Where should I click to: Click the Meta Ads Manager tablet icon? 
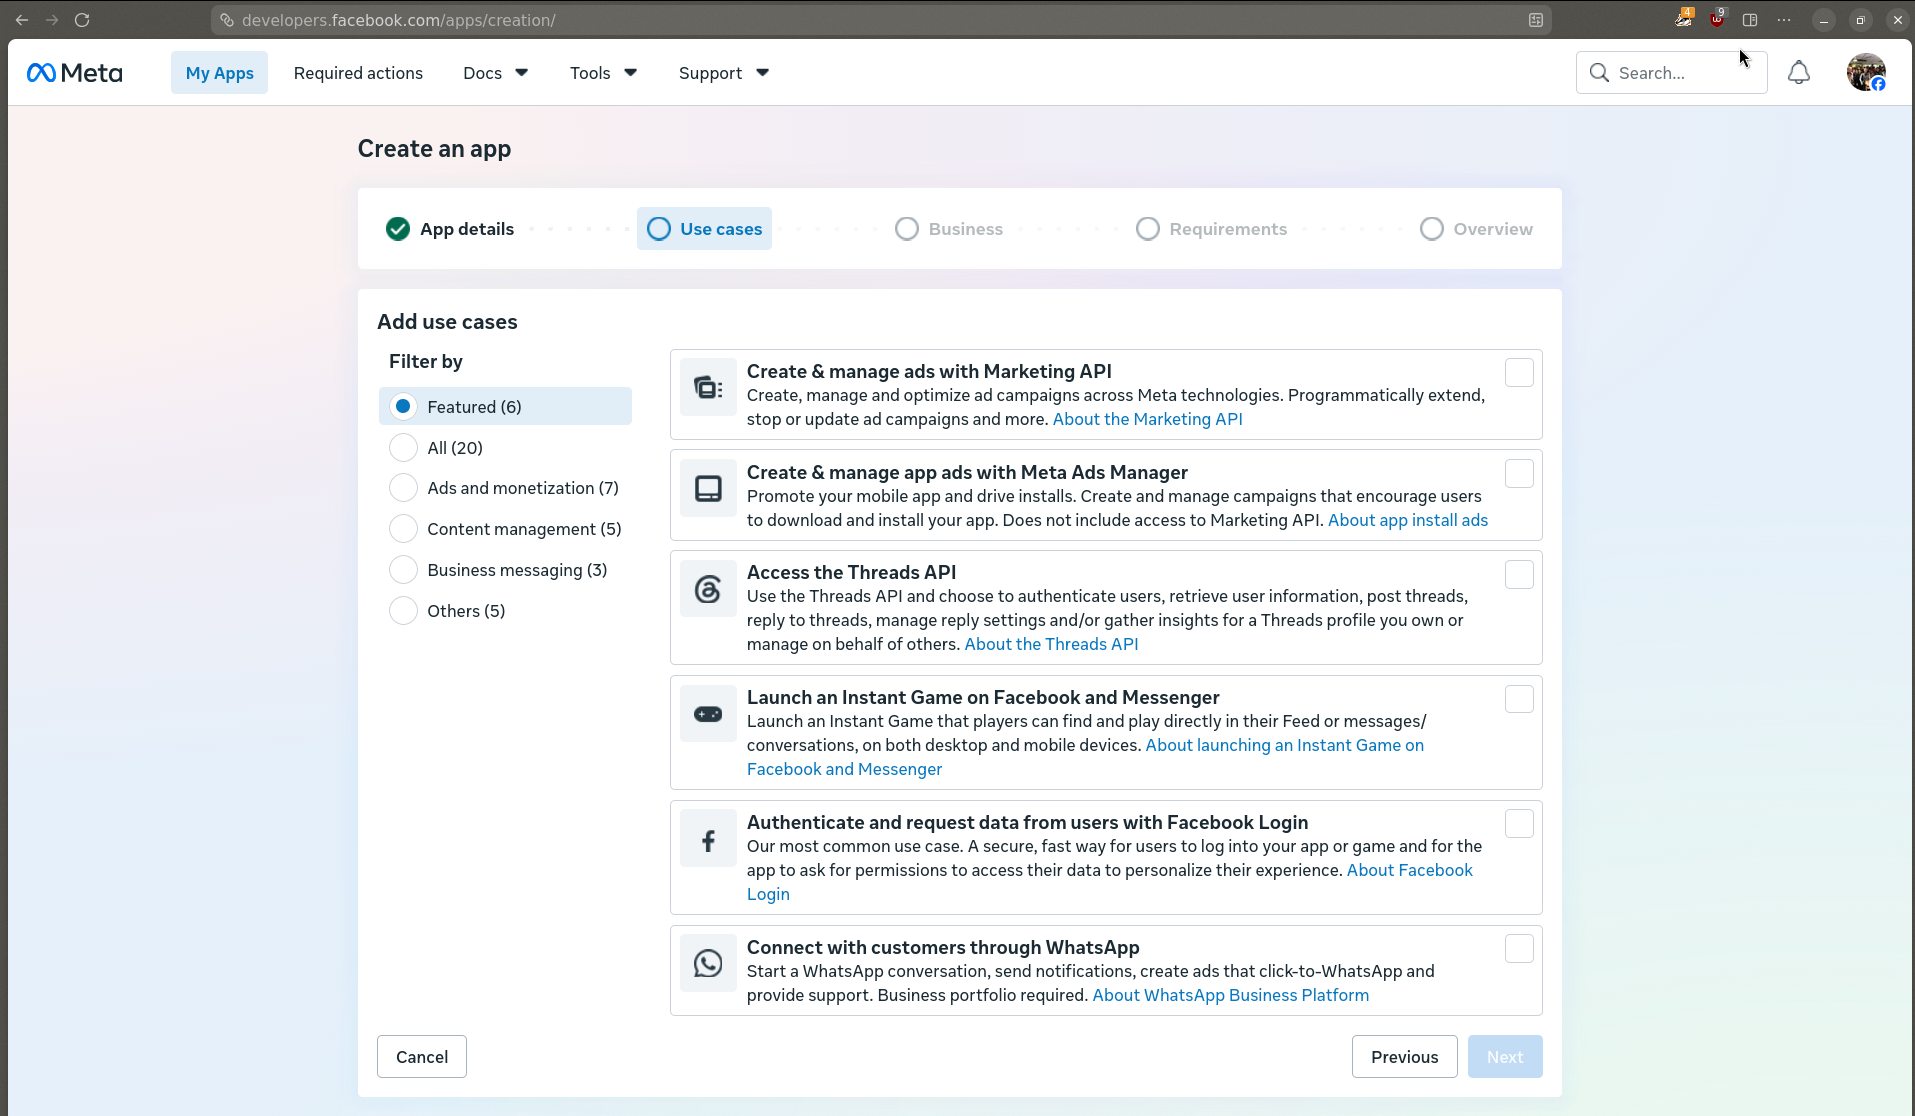[708, 488]
